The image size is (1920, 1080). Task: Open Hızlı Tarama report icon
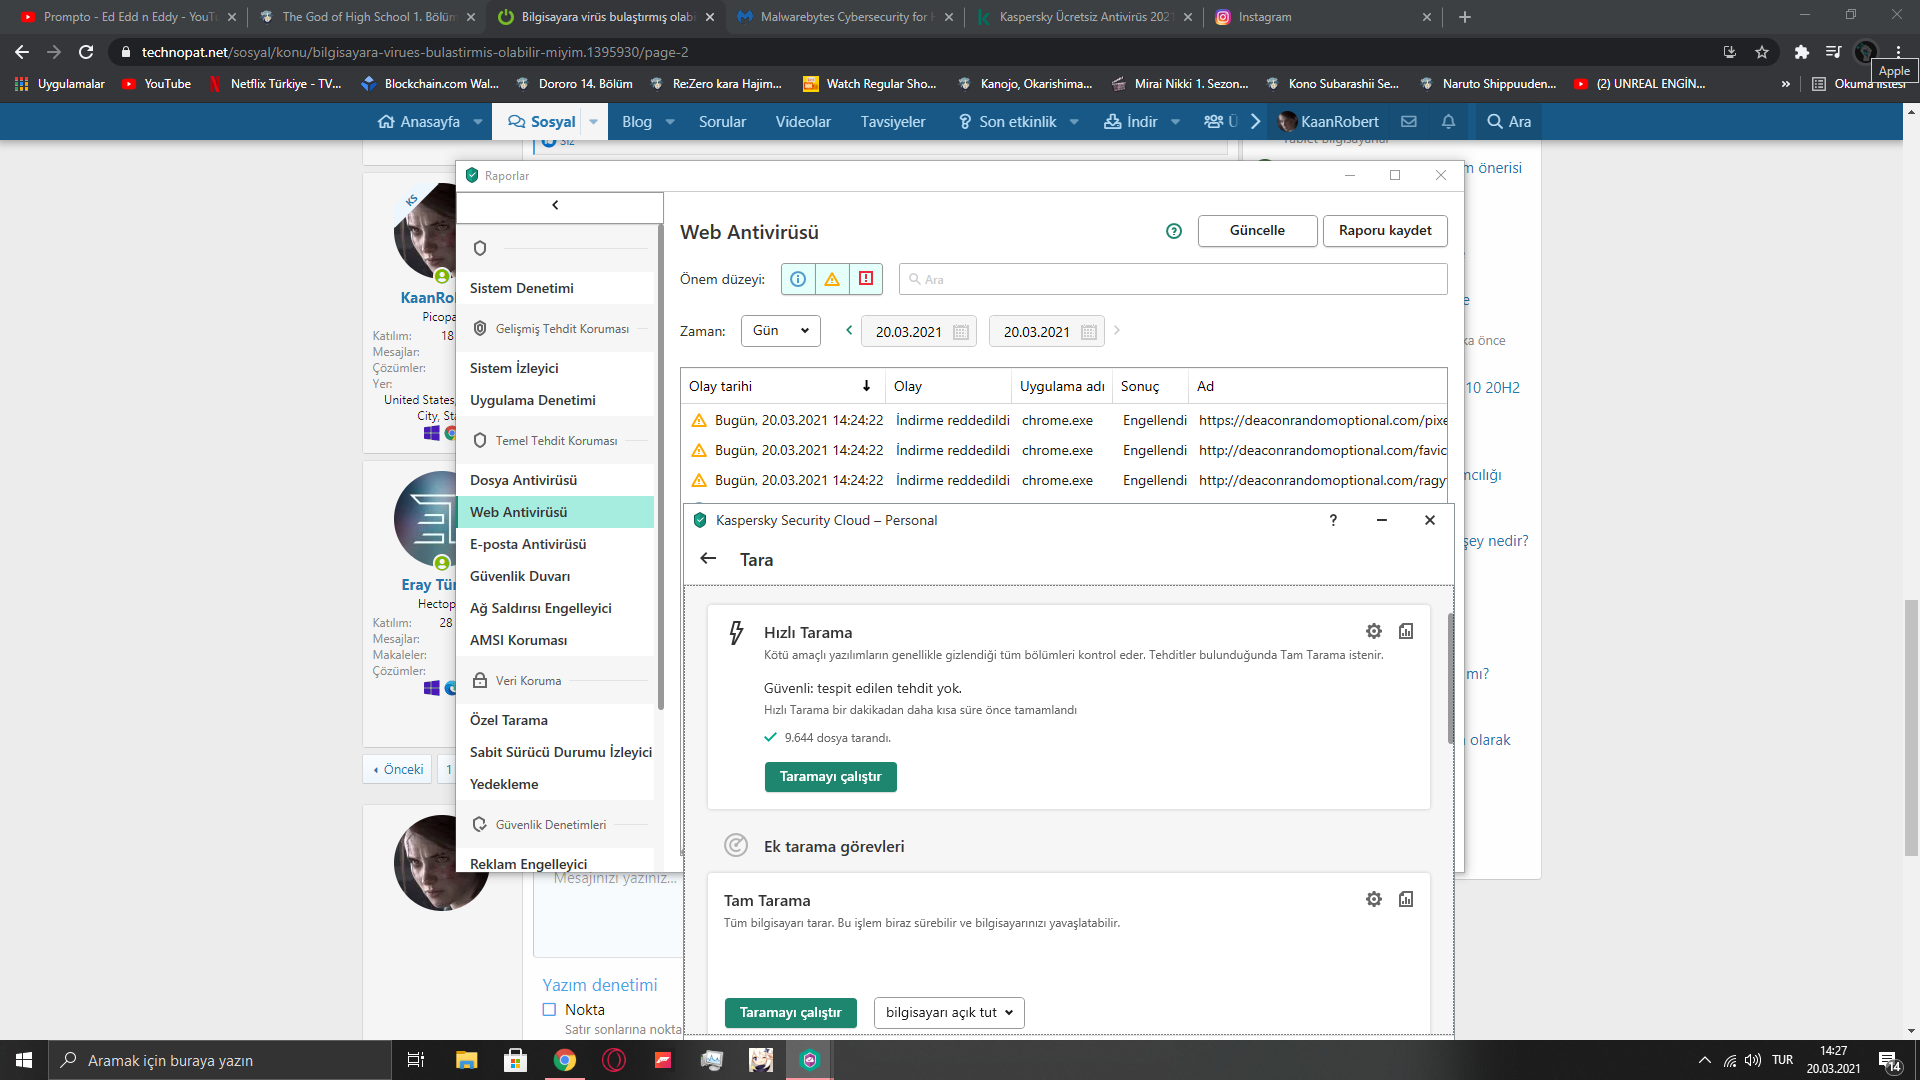coord(1406,631)
